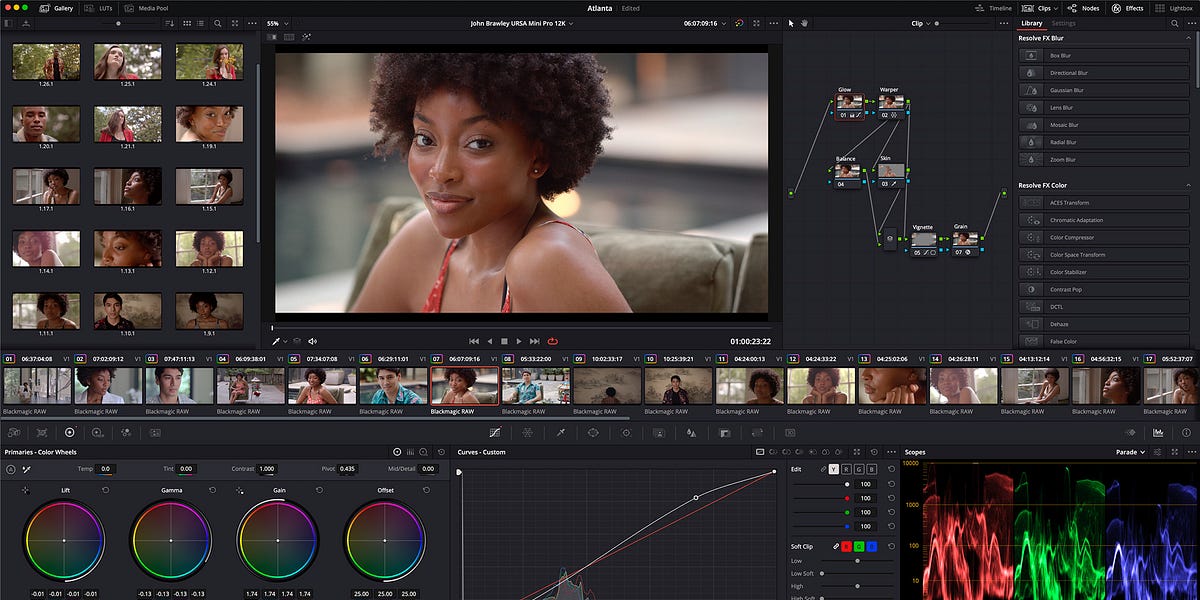Viewport: 1200px width, 600px height.
Task: Mute the viewer audio speaker icon
Action: tap(313, 341)
